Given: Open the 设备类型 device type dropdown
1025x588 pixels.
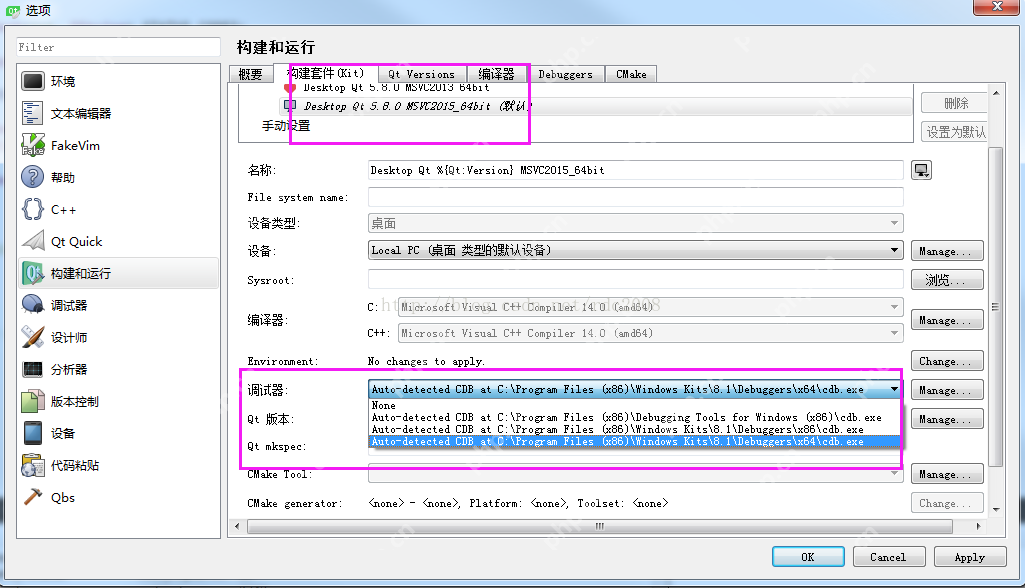Looking at the screenshot, I should 635,224.
